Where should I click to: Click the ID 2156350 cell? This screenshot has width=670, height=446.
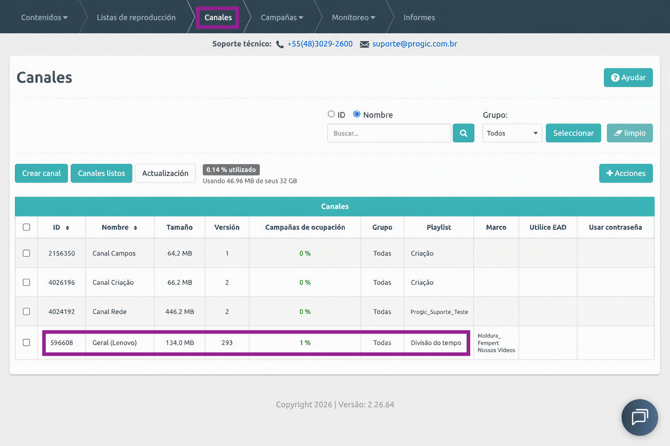click(62, 253)
